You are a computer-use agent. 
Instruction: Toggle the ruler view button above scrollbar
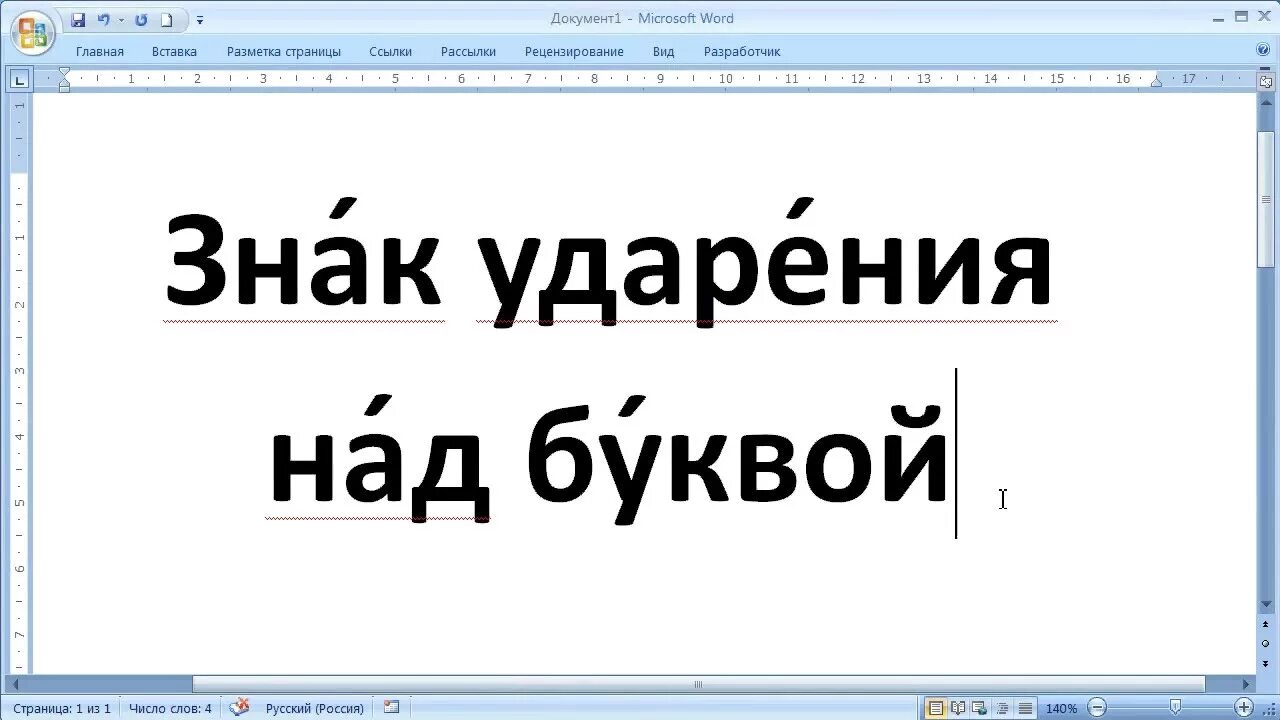[1265, 82]
